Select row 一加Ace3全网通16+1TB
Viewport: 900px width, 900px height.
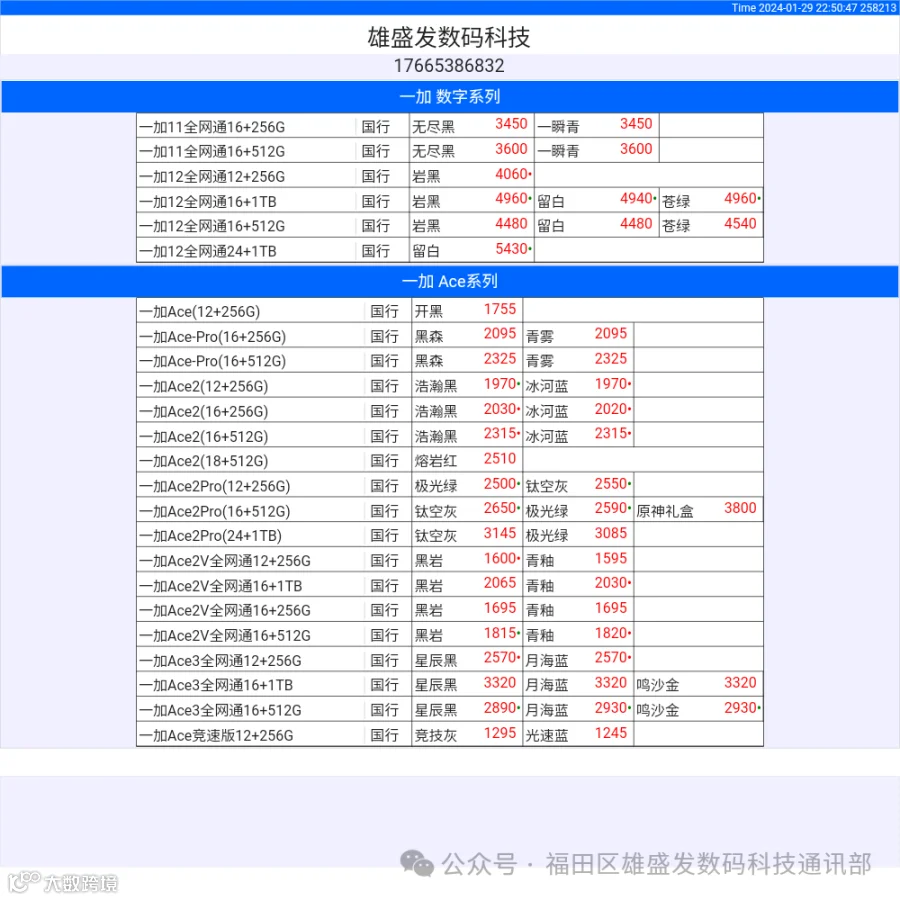(x=450, y=684)
